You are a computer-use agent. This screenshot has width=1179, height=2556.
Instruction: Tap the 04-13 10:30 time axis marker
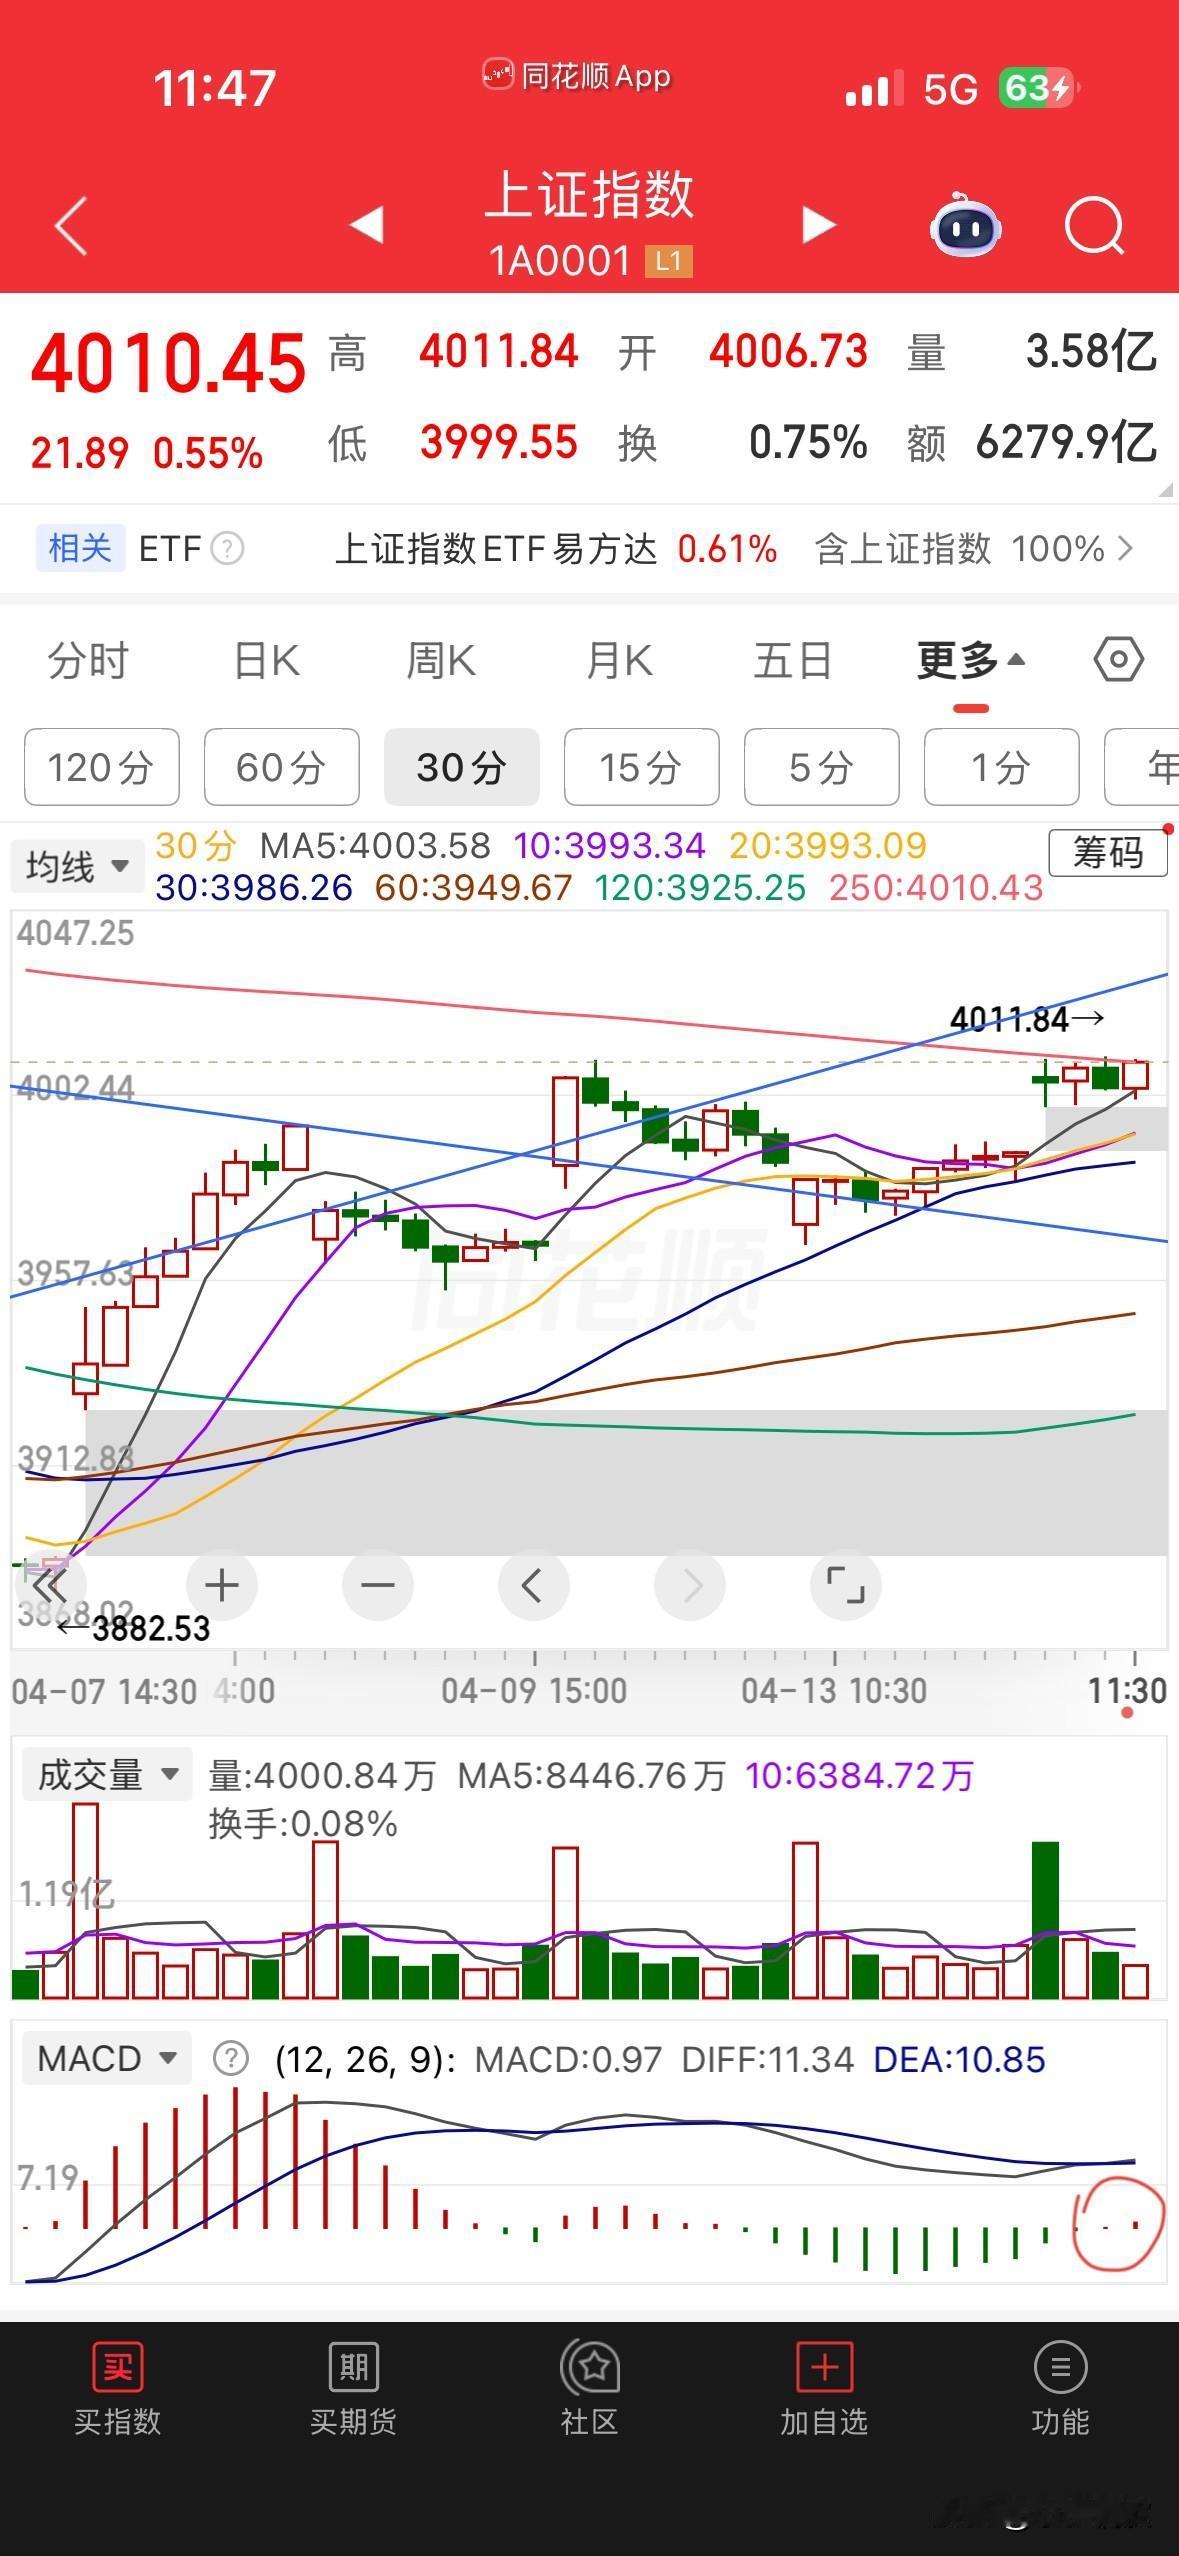834,1691
